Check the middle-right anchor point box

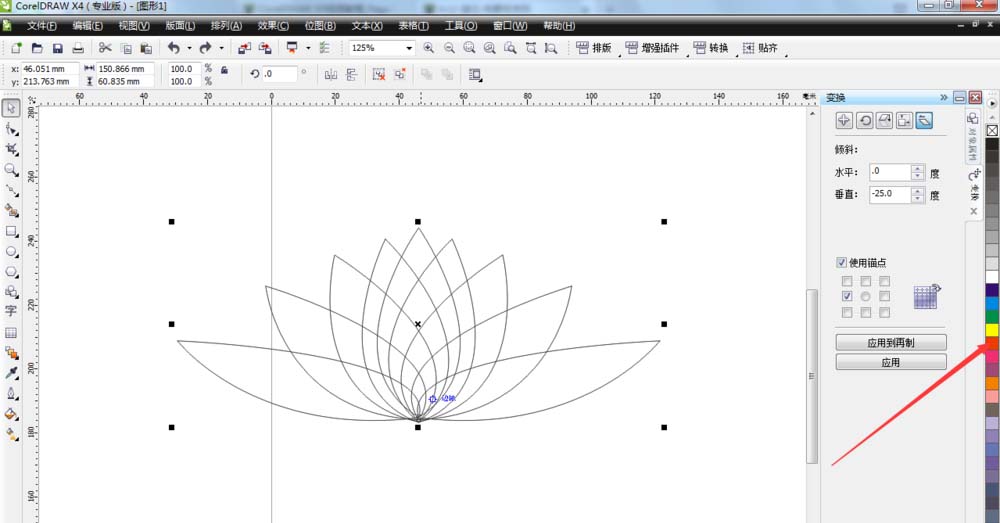[885, 296]
